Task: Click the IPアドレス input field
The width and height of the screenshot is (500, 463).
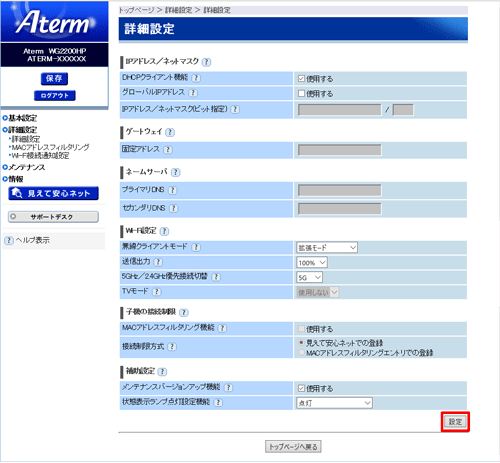Action: 340,110
